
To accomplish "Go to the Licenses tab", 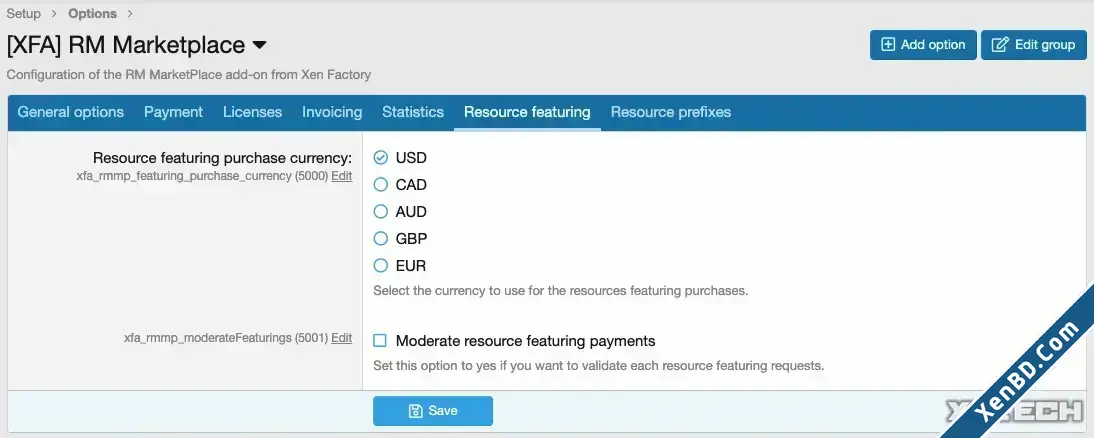I will (x=253, y=112).
